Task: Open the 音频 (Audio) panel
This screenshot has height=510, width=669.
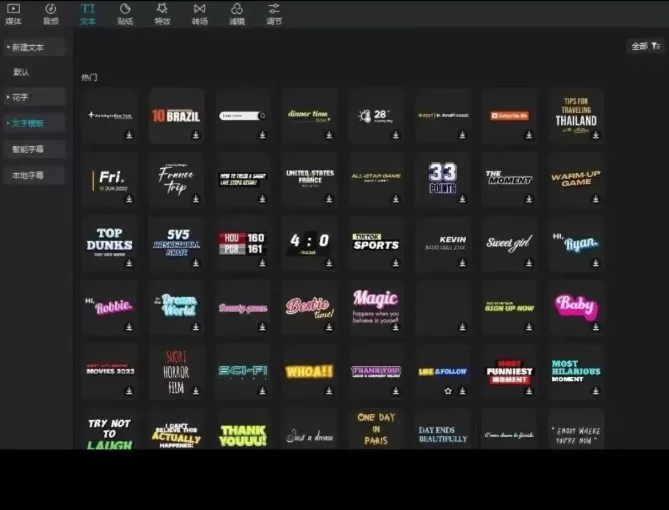Action: (50, 13)
